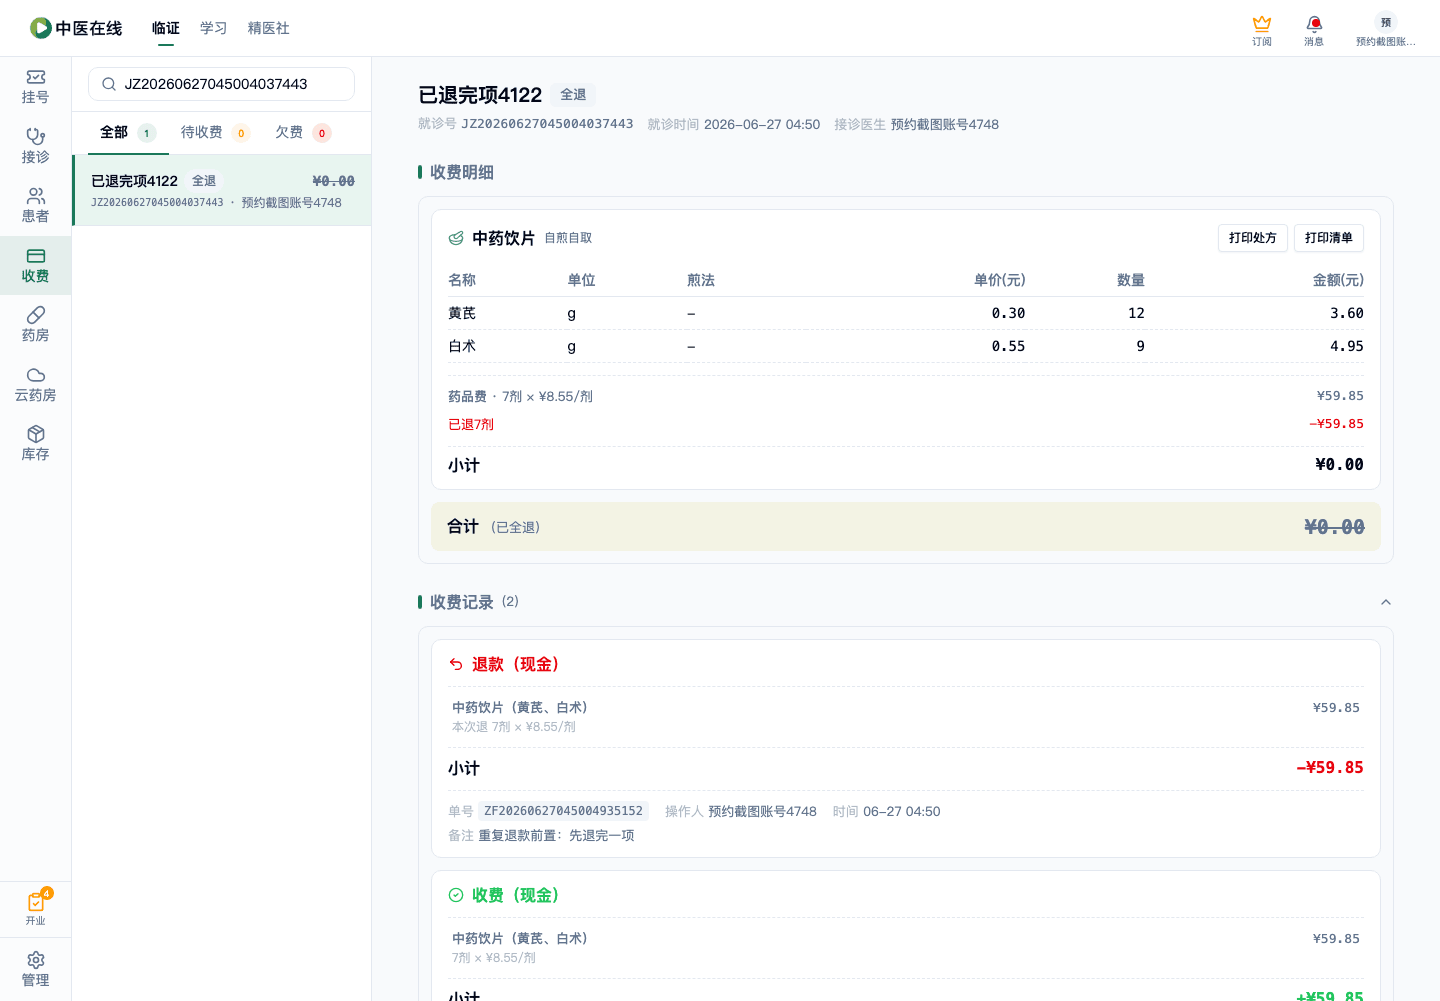Open the 库存 inventory sidebar icon
1440x1001 pixels.
click(35, 443)
